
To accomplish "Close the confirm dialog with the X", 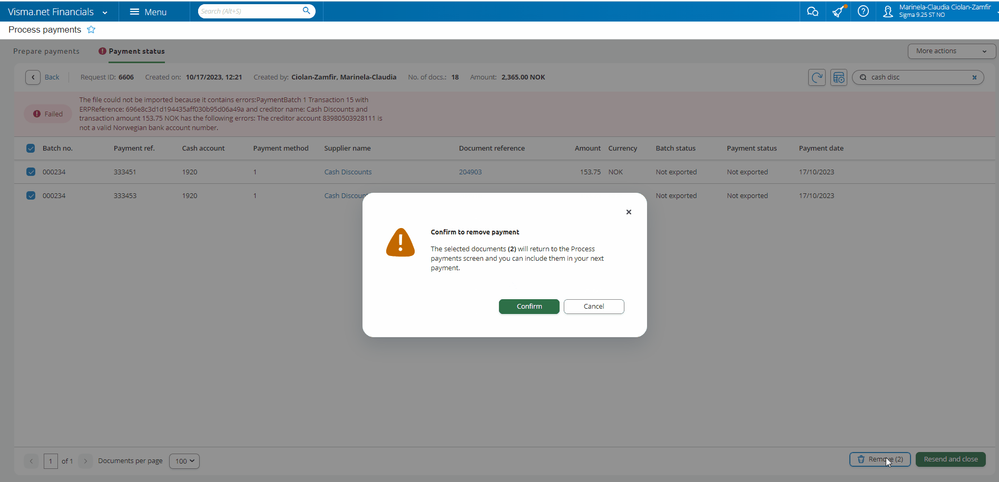I will pyautogui.click(x=628, y=212).
